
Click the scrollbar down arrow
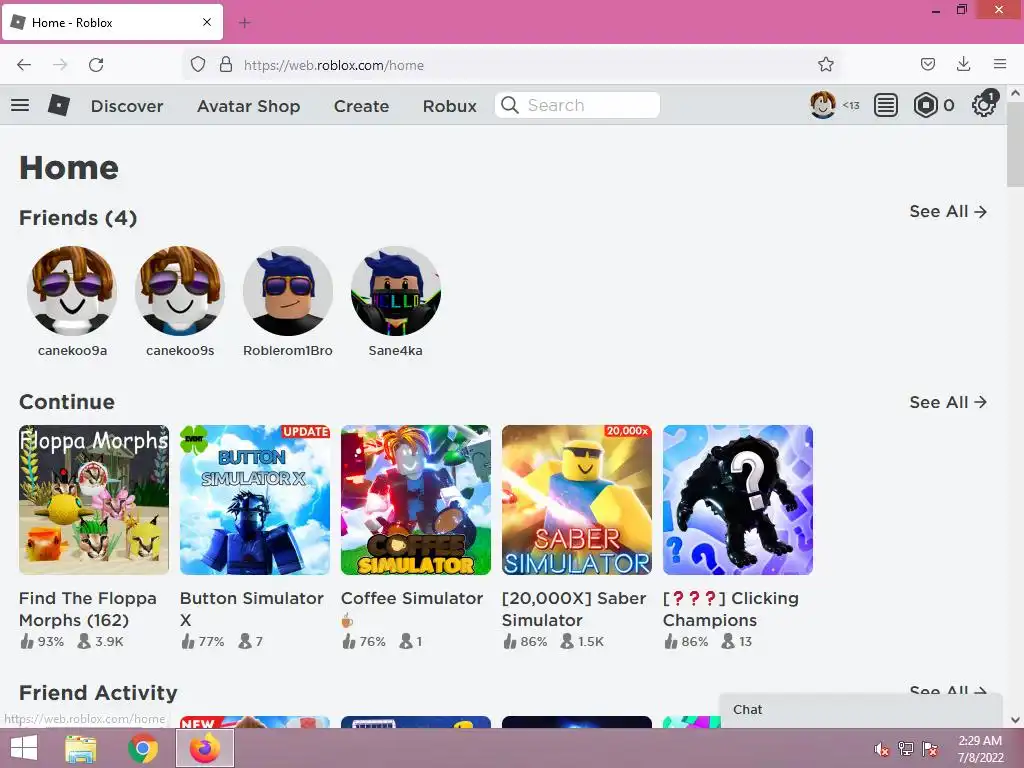coord(1015,720)
